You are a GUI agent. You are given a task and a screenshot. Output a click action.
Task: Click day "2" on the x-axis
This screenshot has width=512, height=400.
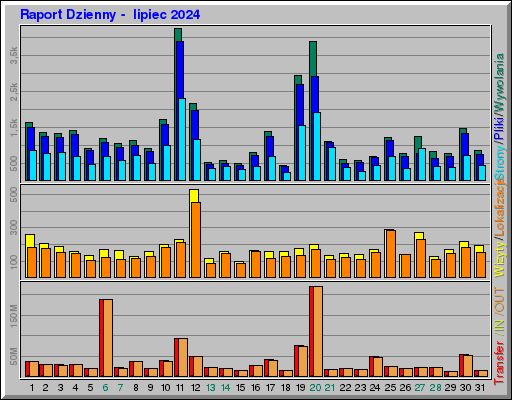[x=46, y=388]
